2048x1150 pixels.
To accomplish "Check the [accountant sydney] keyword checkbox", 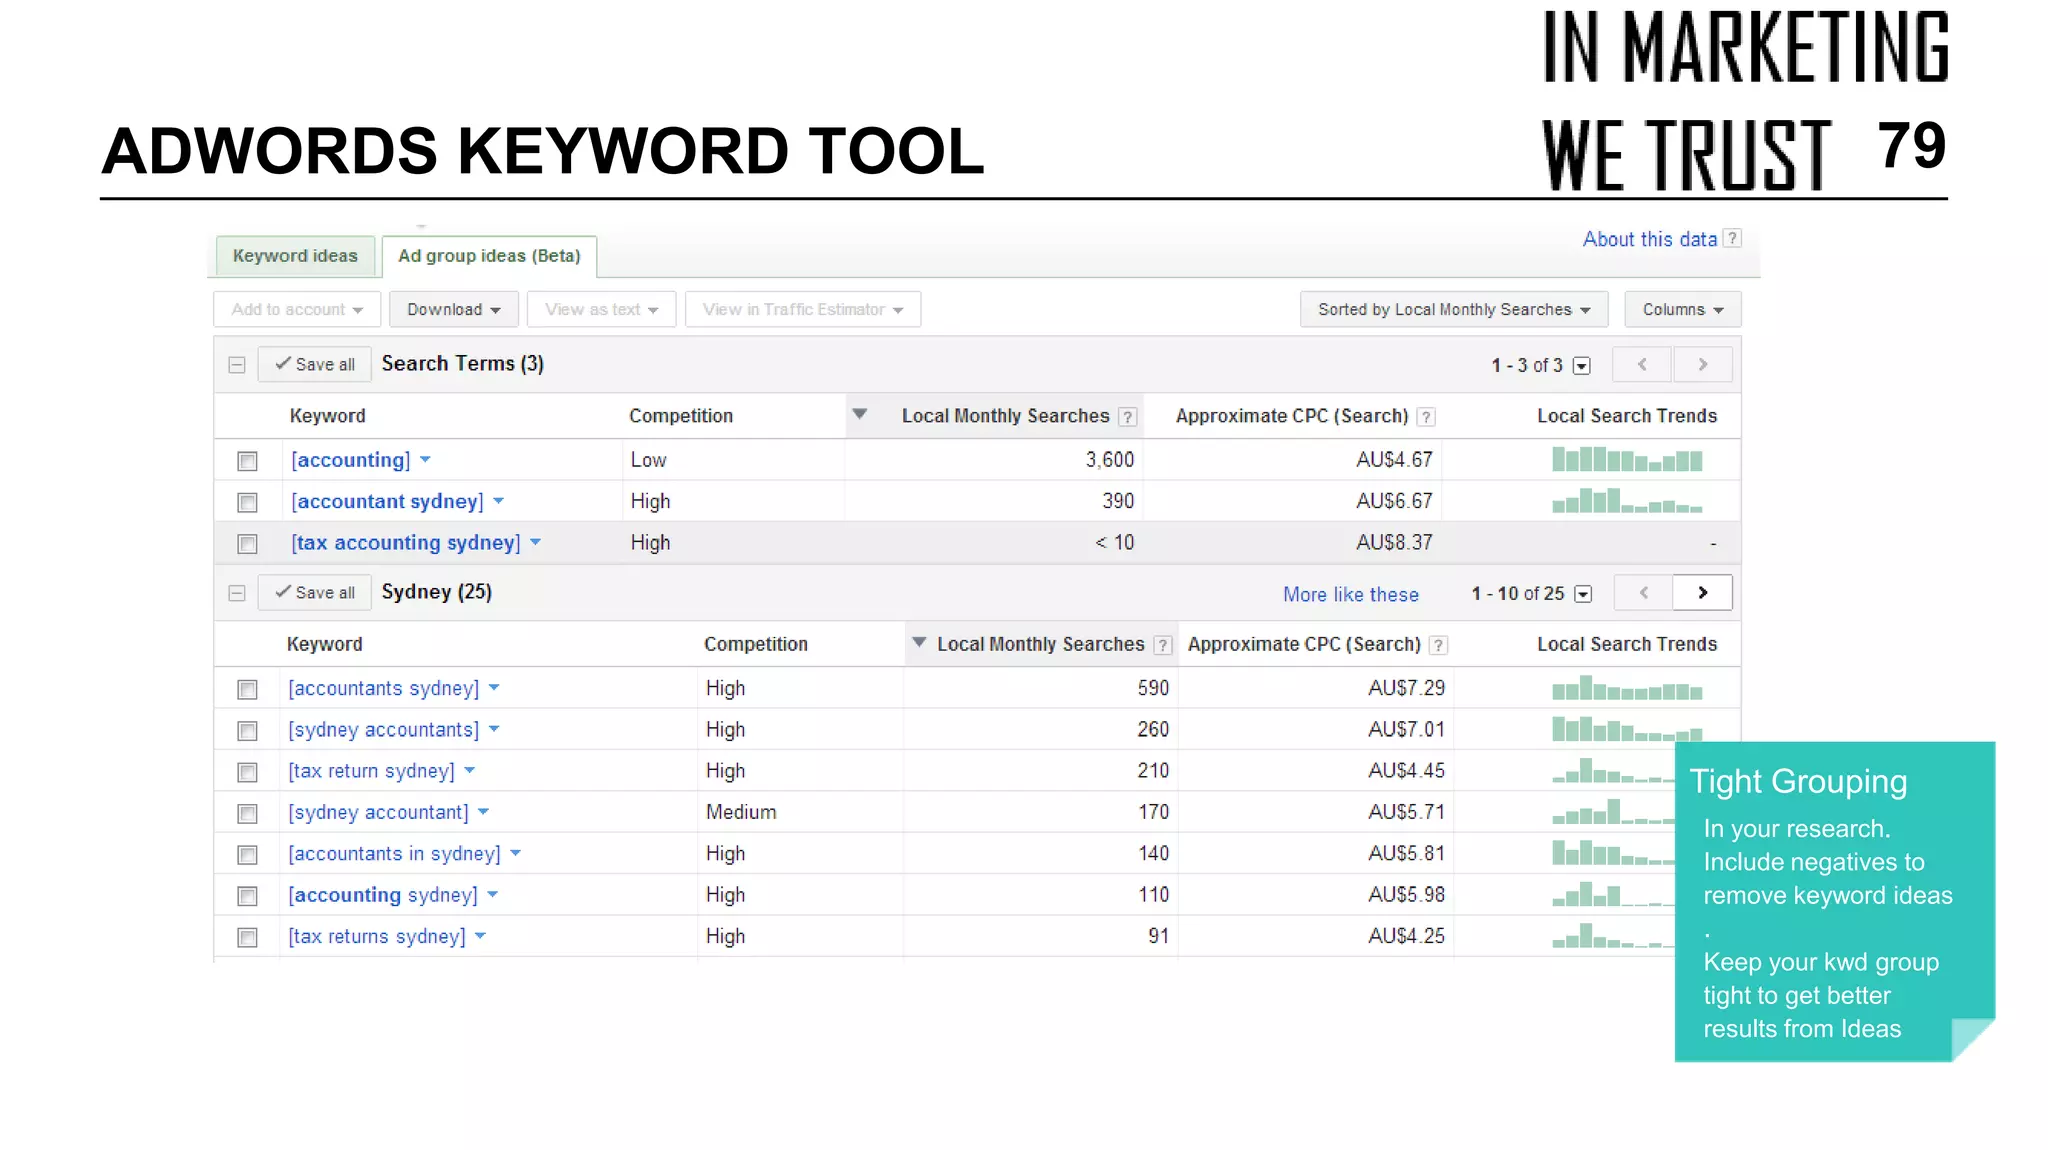I will [247, 502].
